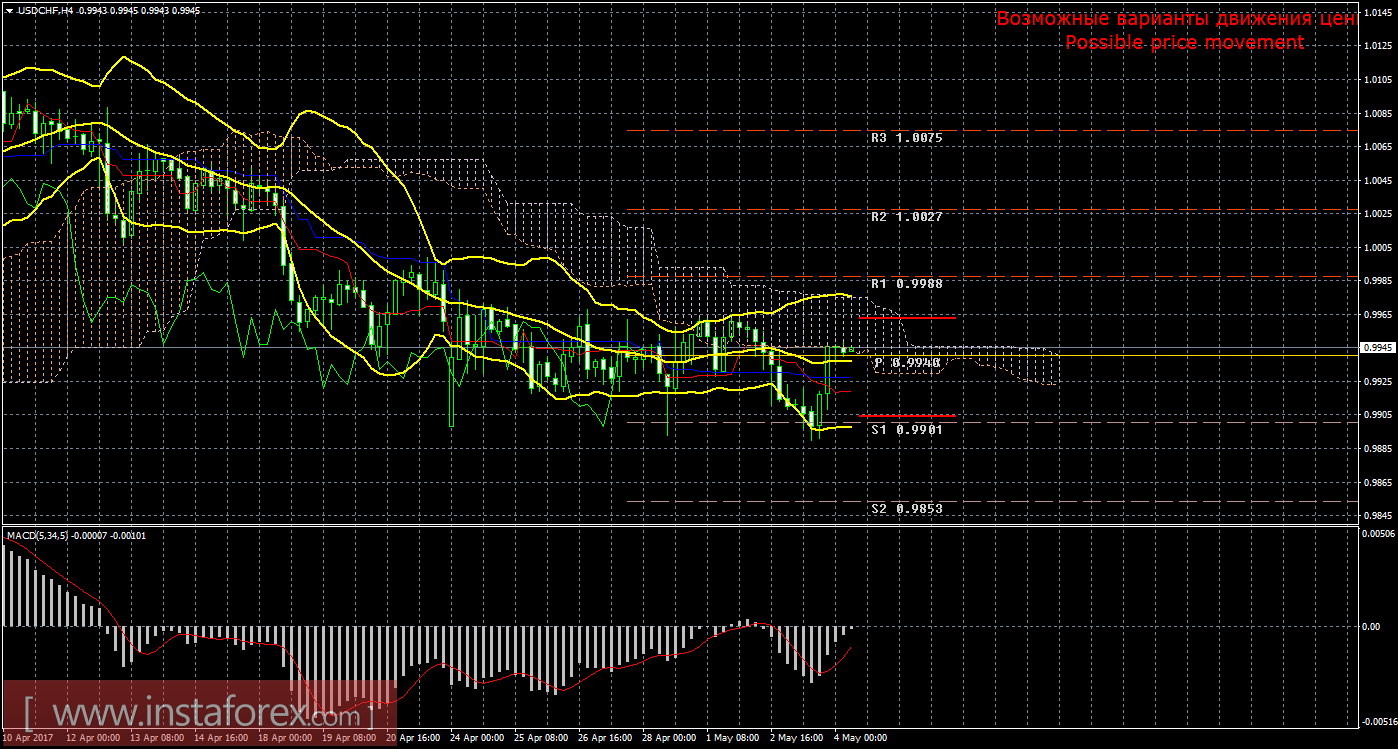Click the current price tag 0.9945

(x=1377, y=348)
